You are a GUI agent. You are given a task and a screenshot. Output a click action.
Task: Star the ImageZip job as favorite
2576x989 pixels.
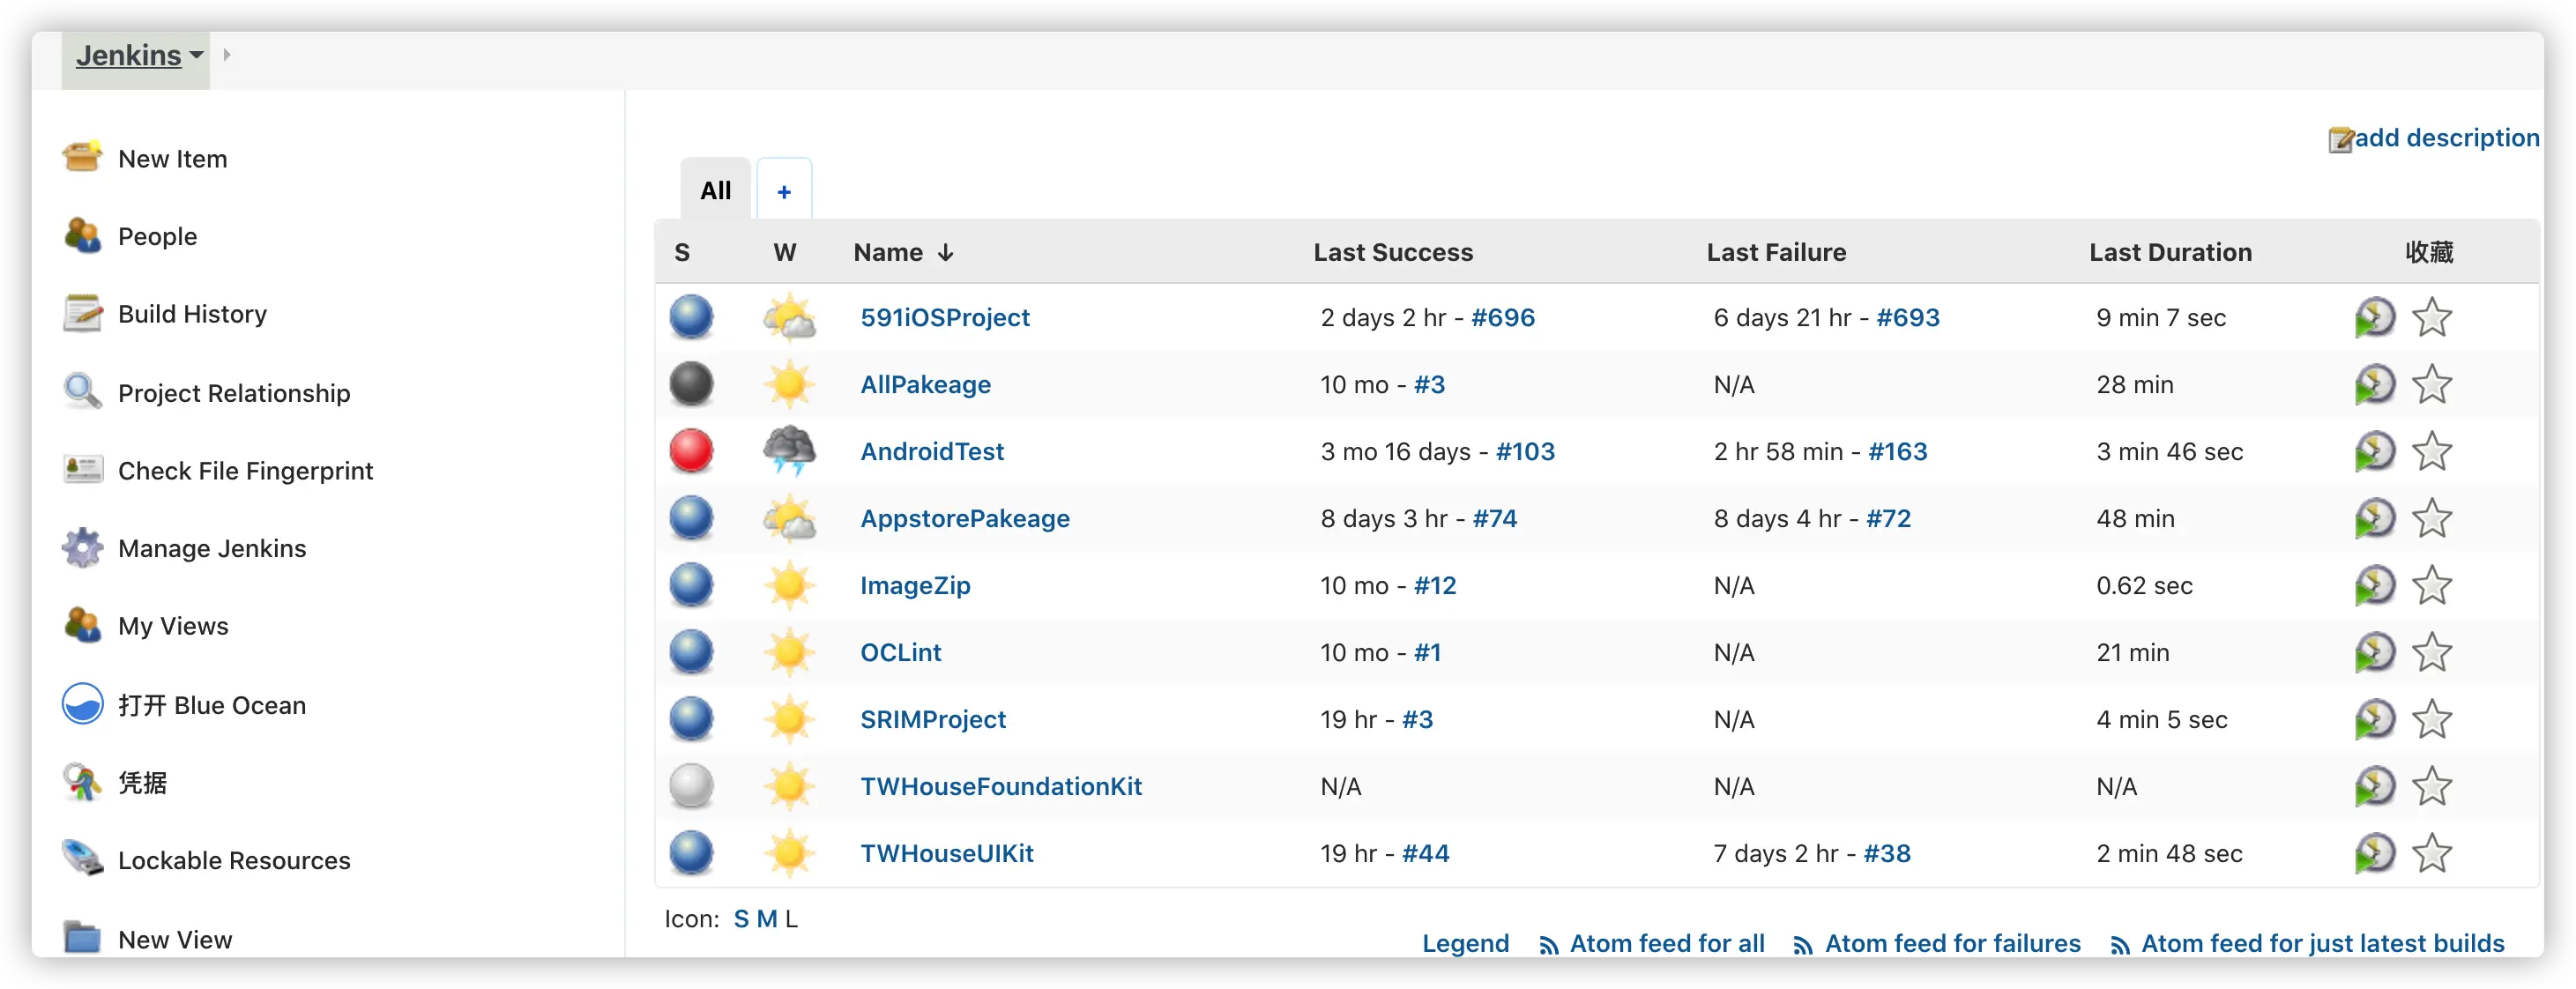(2431, 586)
